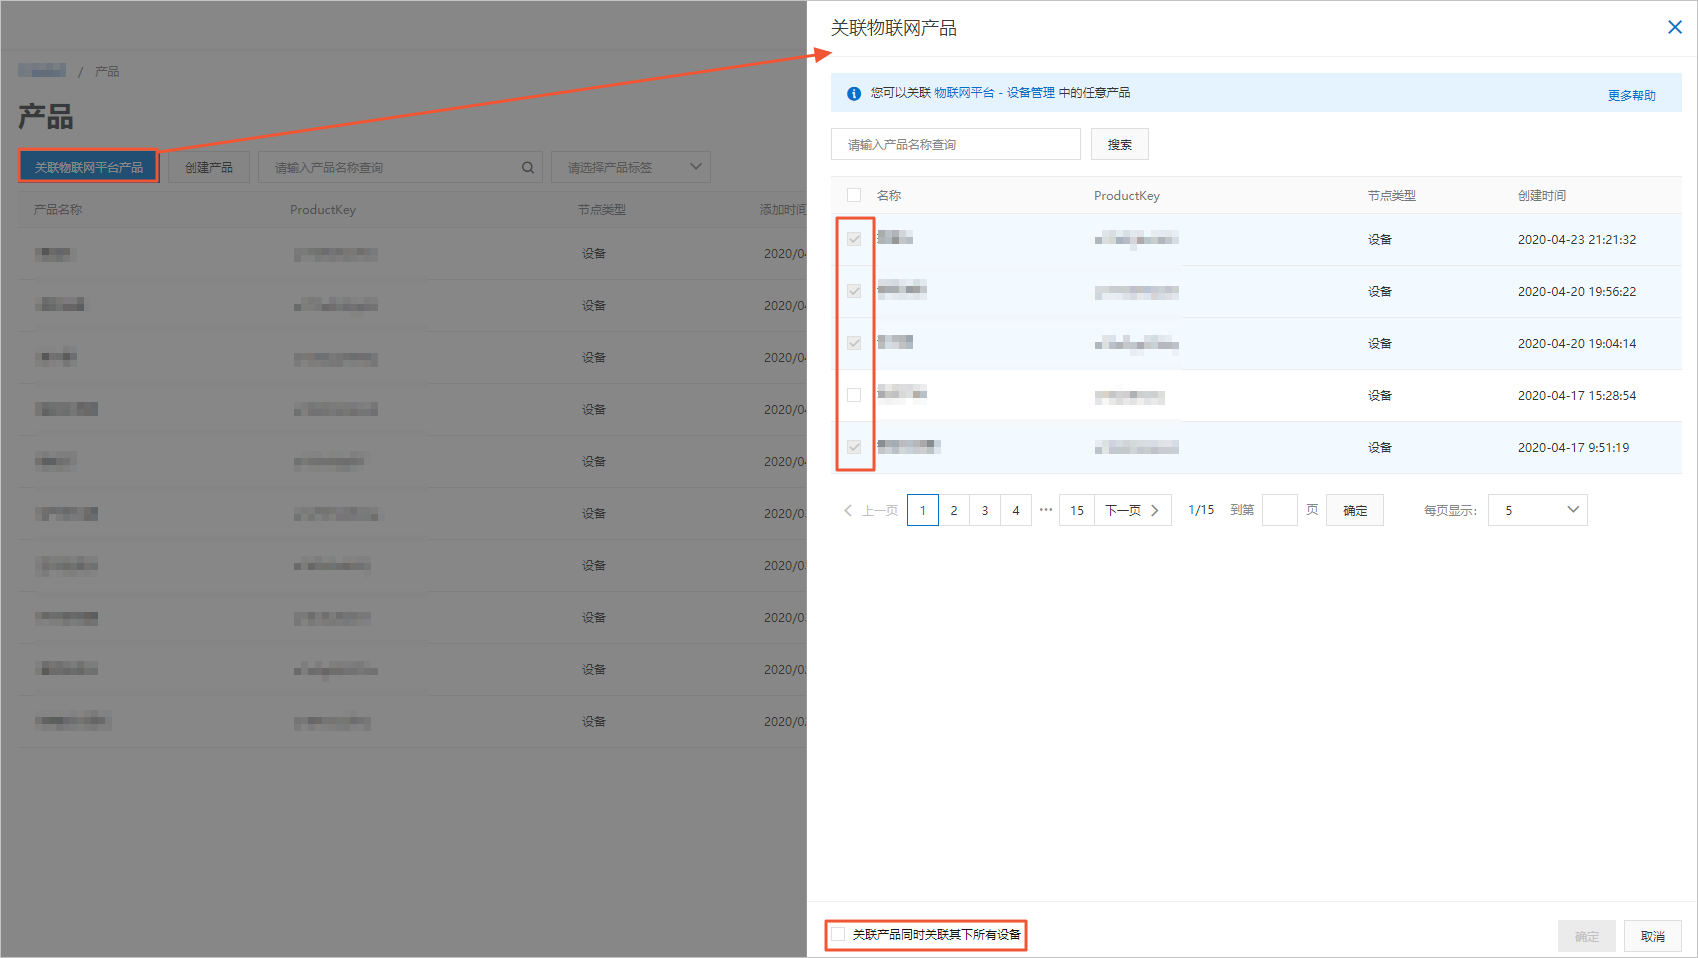Viewport: 1698px width, 958px height.
Task: Toggle checkbox for row created 2020-04-23 21:21:32
Action: pos(854,239)
